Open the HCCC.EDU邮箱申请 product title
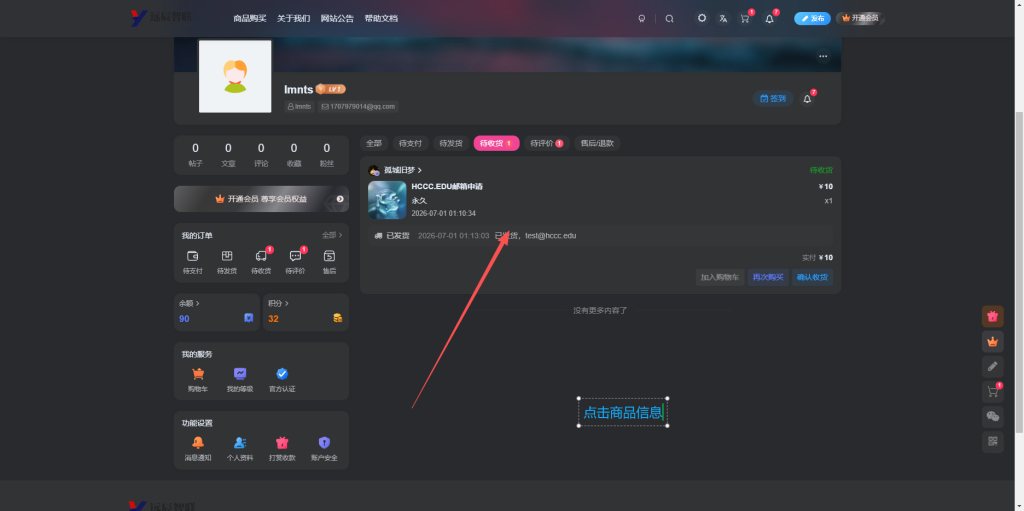This screenshot has height=511, width=1024. [447, 187]
